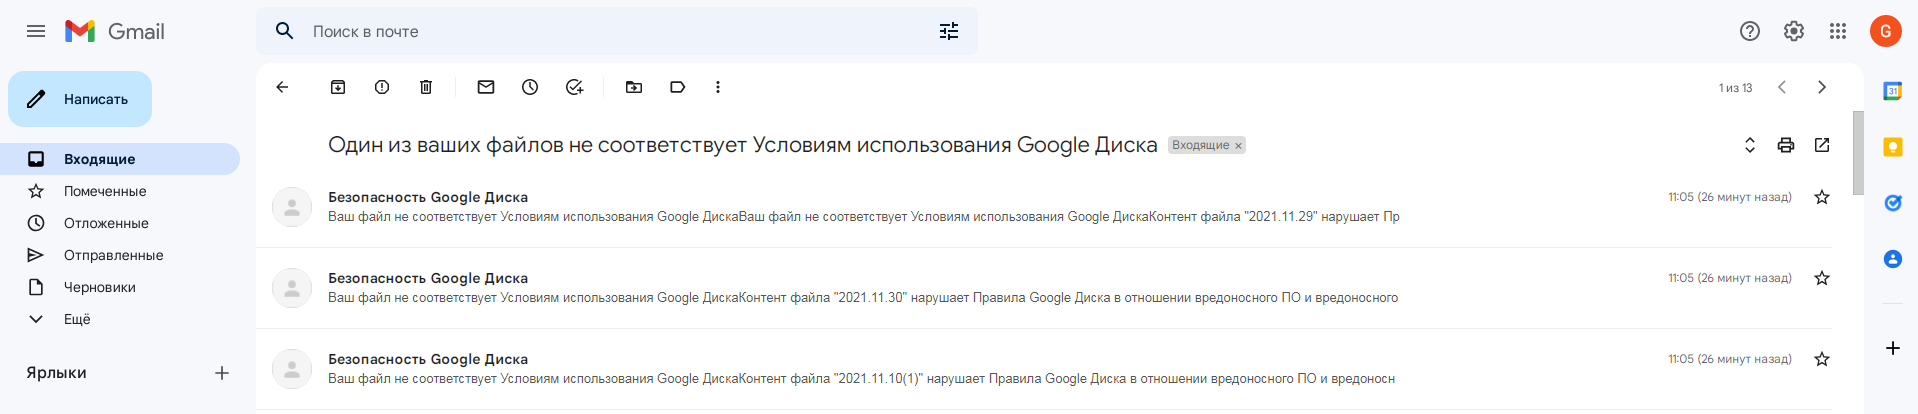Get add-ons with side panel plus
Screen dimensions: 1918x414
click(x=1893, y=348)
